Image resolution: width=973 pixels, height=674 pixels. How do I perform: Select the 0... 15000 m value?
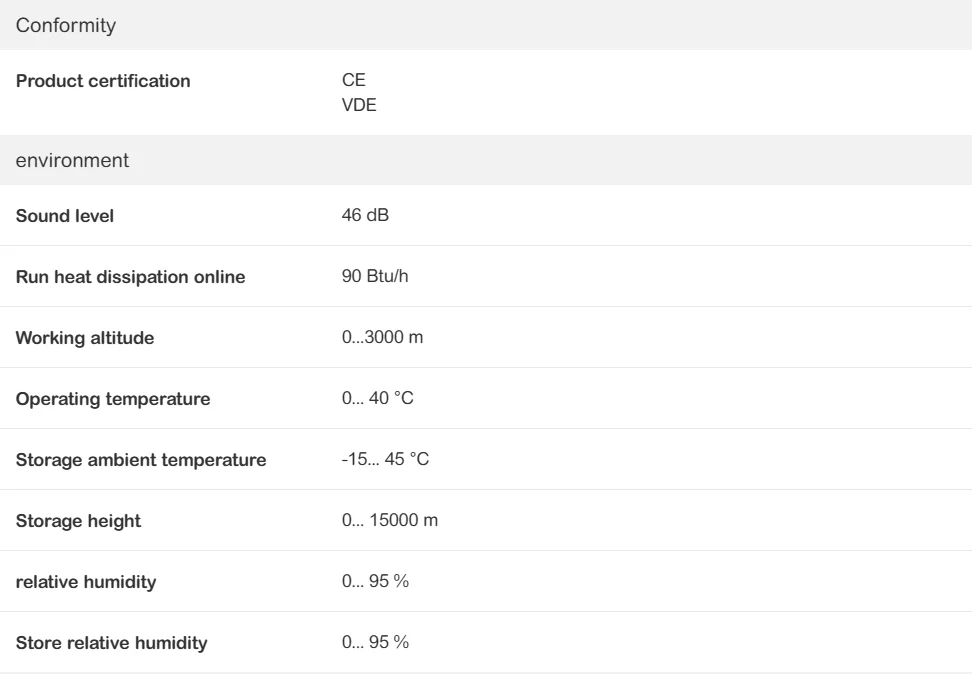pos(390,521)
